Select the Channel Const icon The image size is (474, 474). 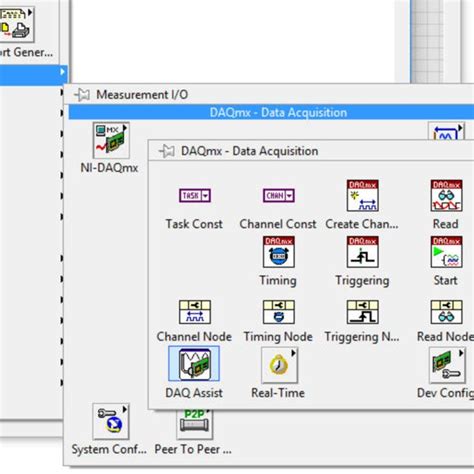coord(279,195)
